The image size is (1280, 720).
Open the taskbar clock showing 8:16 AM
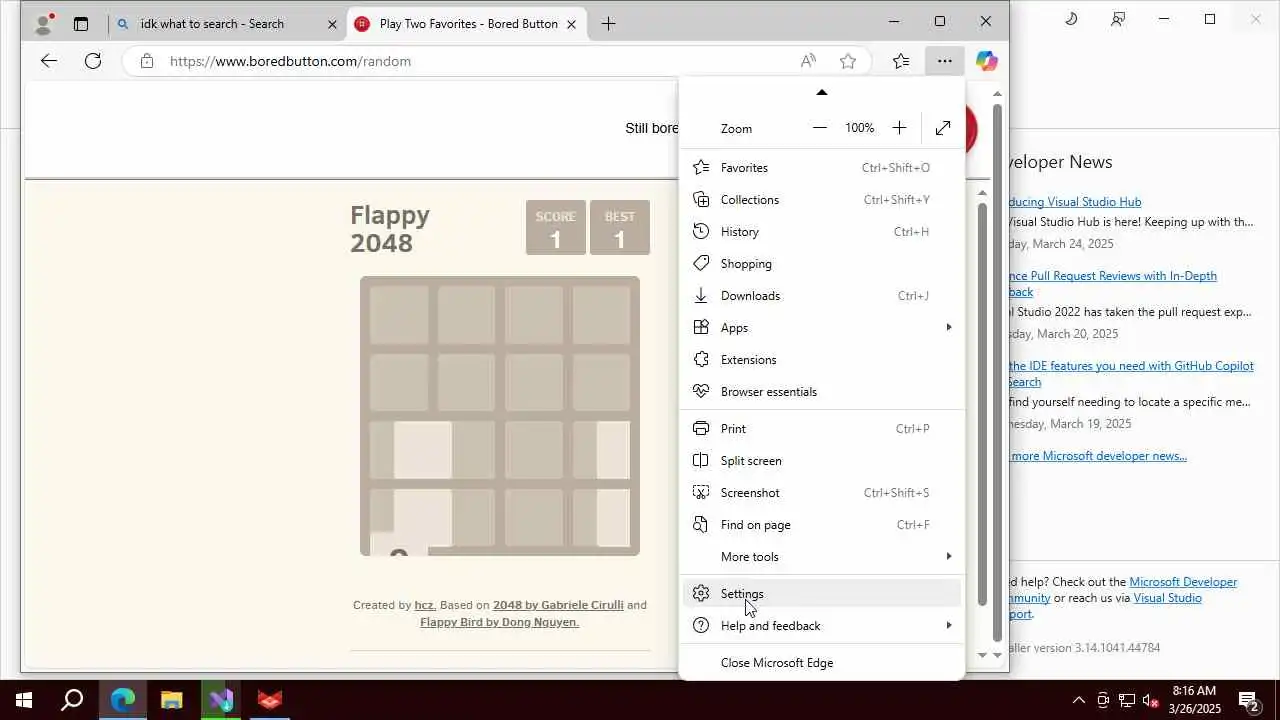(1194, 700)
